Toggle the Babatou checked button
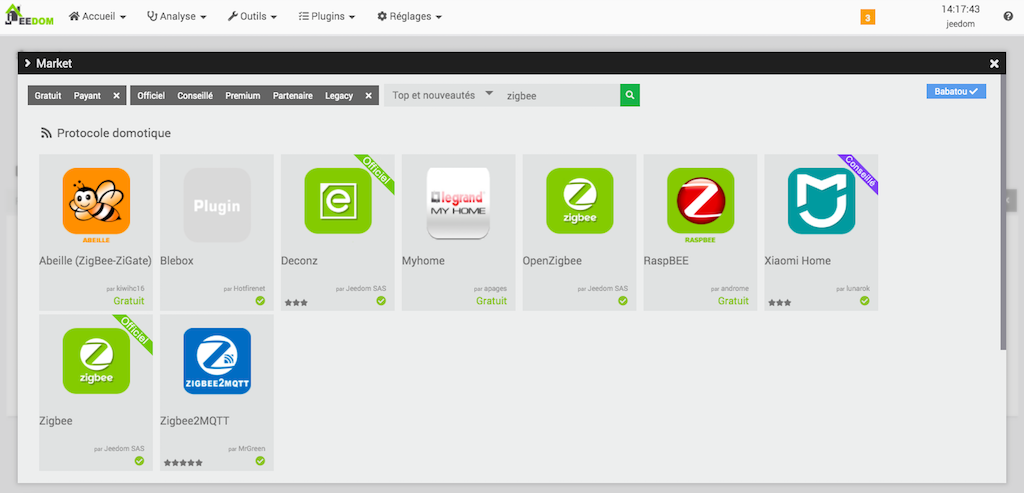 click(x=956, y=91)
